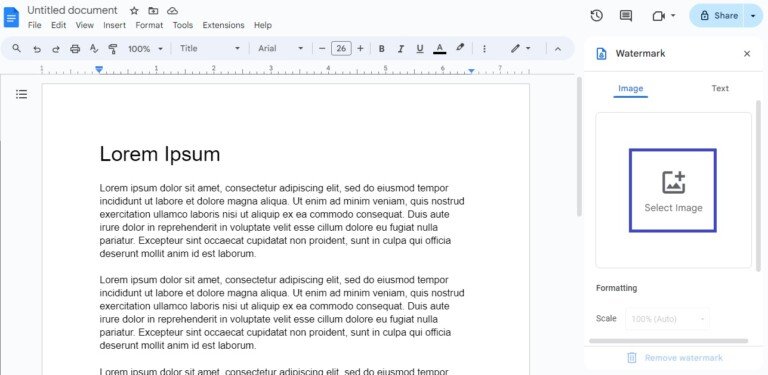
Task: Click the Lorem Ipsum heading
Action: tap(160, 154)
